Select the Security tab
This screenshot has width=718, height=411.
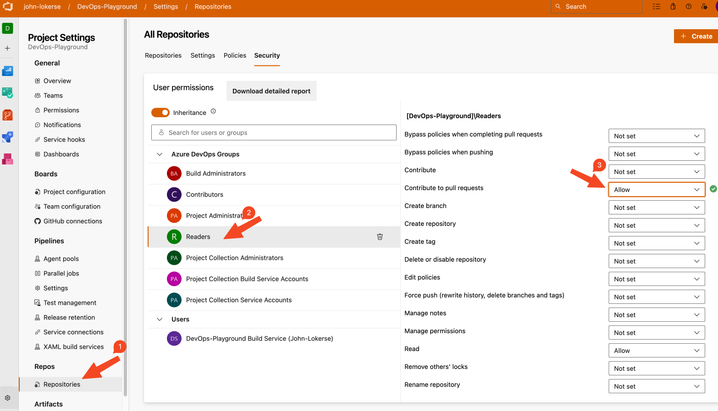[267, 55]
